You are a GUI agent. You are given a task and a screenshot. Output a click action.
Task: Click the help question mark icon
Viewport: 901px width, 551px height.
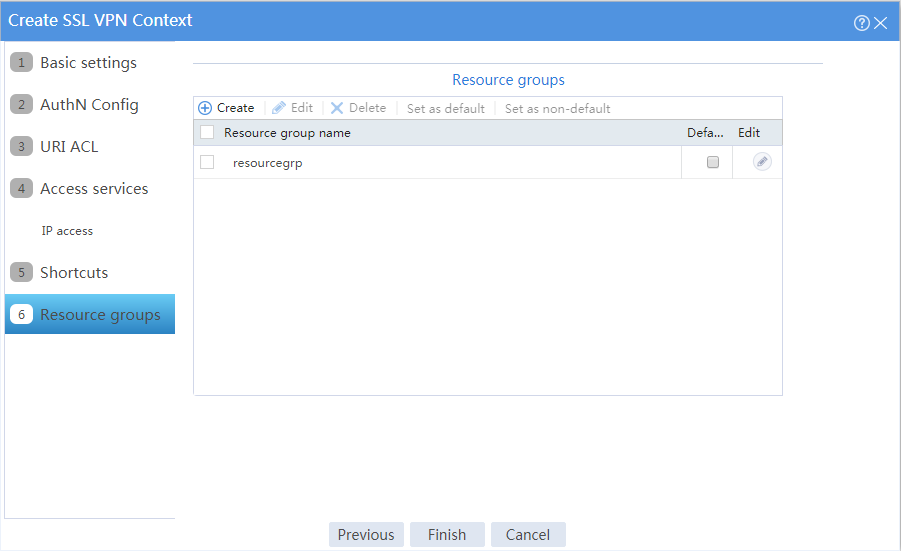click(x=861, y=23)
